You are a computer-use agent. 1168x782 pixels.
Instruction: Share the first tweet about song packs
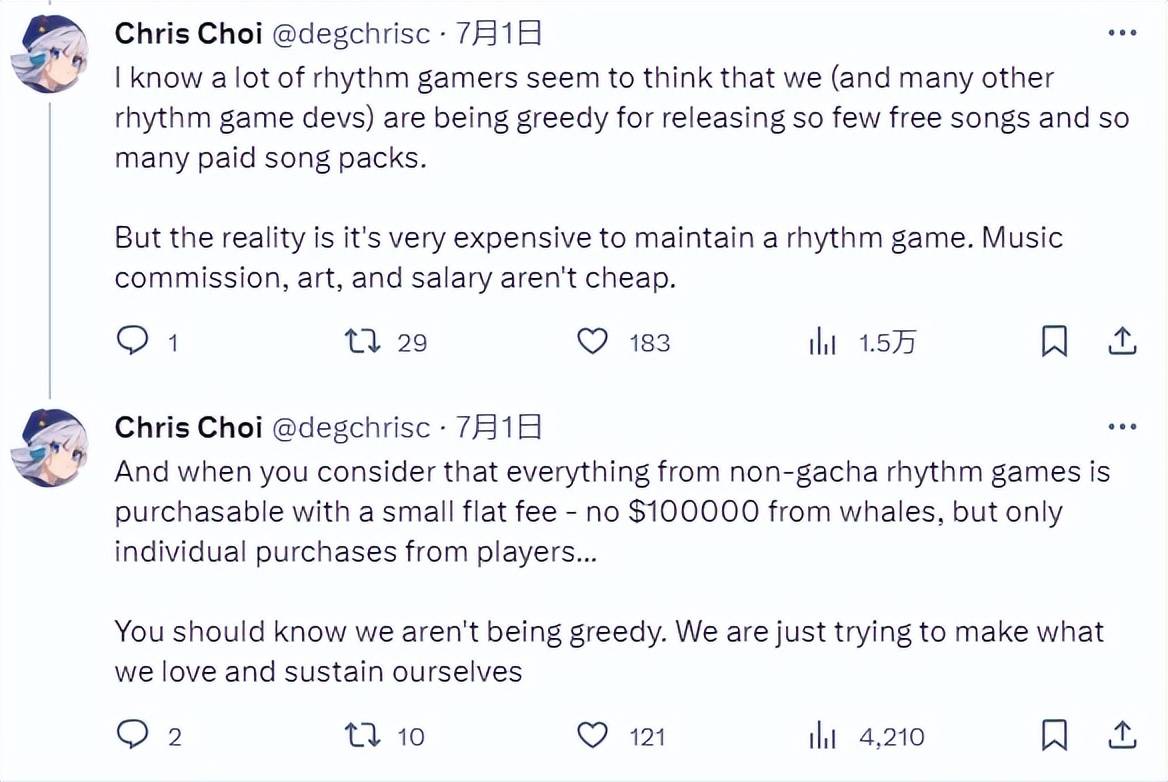click(1122, 342)
